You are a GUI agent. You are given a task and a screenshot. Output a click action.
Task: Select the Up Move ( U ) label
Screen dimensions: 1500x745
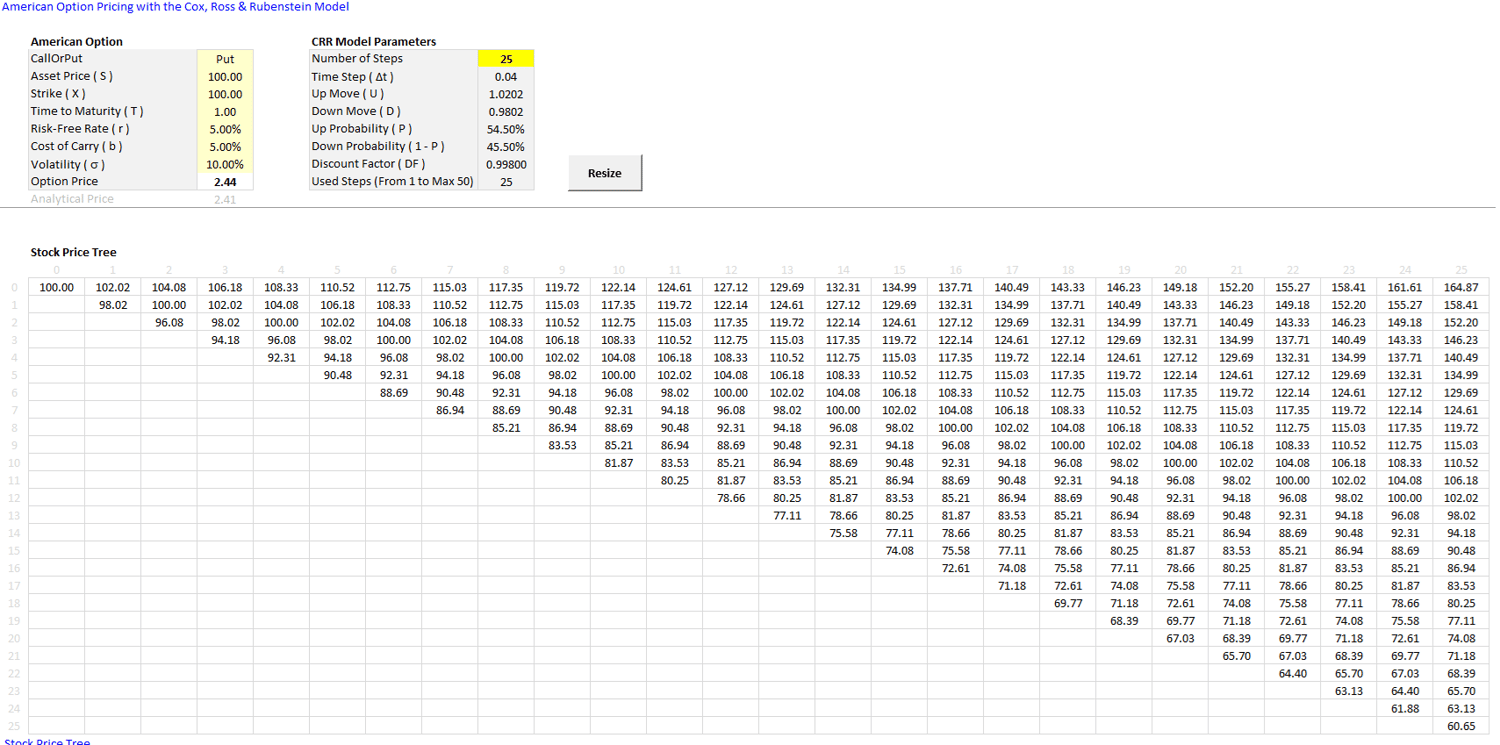point(347,94)
